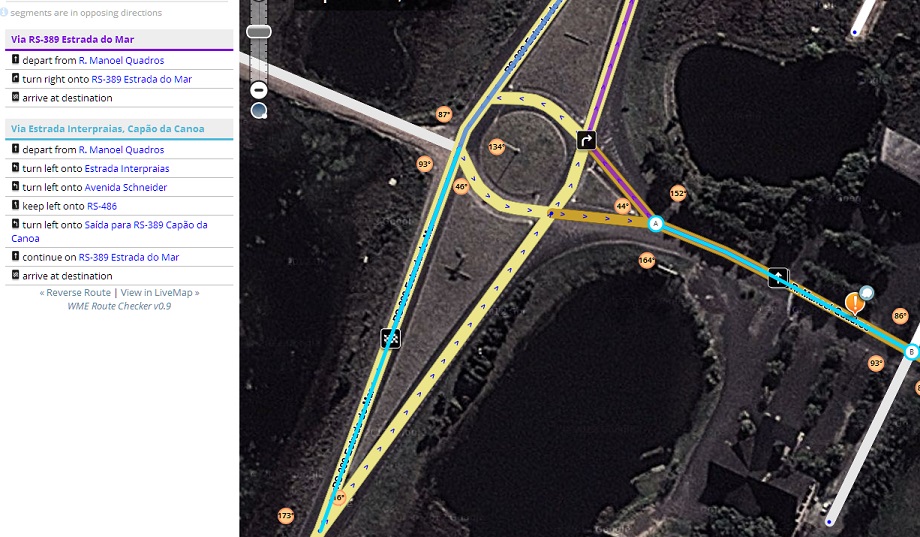Image resolution: width=920 pixels, height=537 pixels.
Task: Click arrive at destination under Via Estrada Interpraias
Action: 67,276
